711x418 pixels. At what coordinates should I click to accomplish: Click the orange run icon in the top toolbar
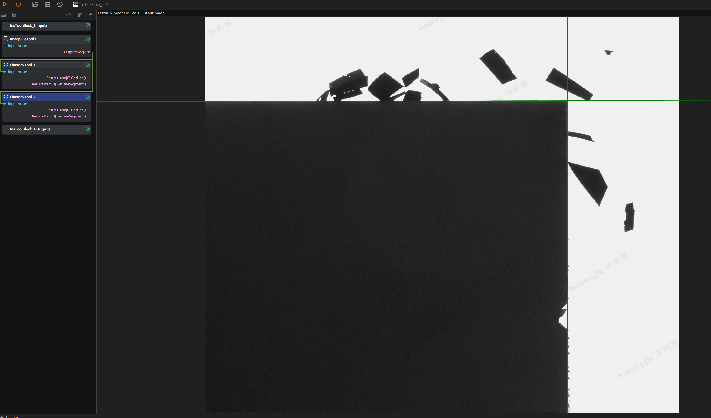click(x=5, y=5)
